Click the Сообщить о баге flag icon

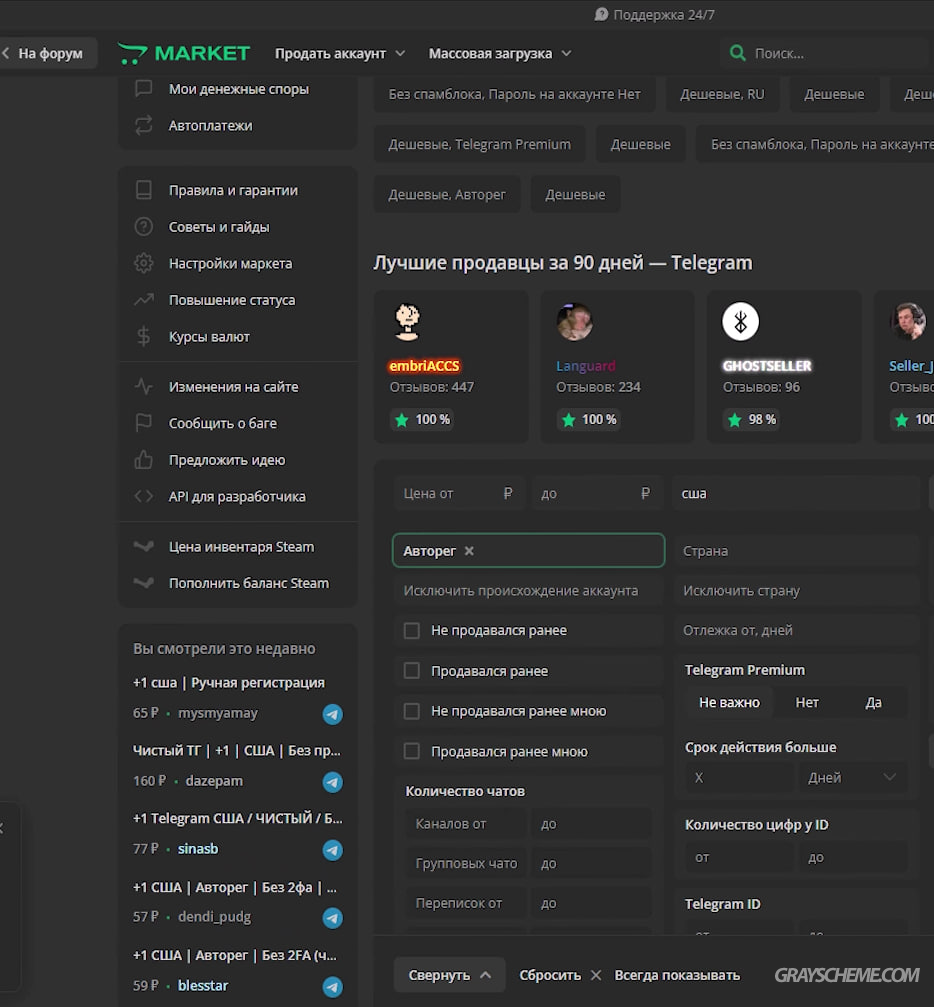point(143,423)
